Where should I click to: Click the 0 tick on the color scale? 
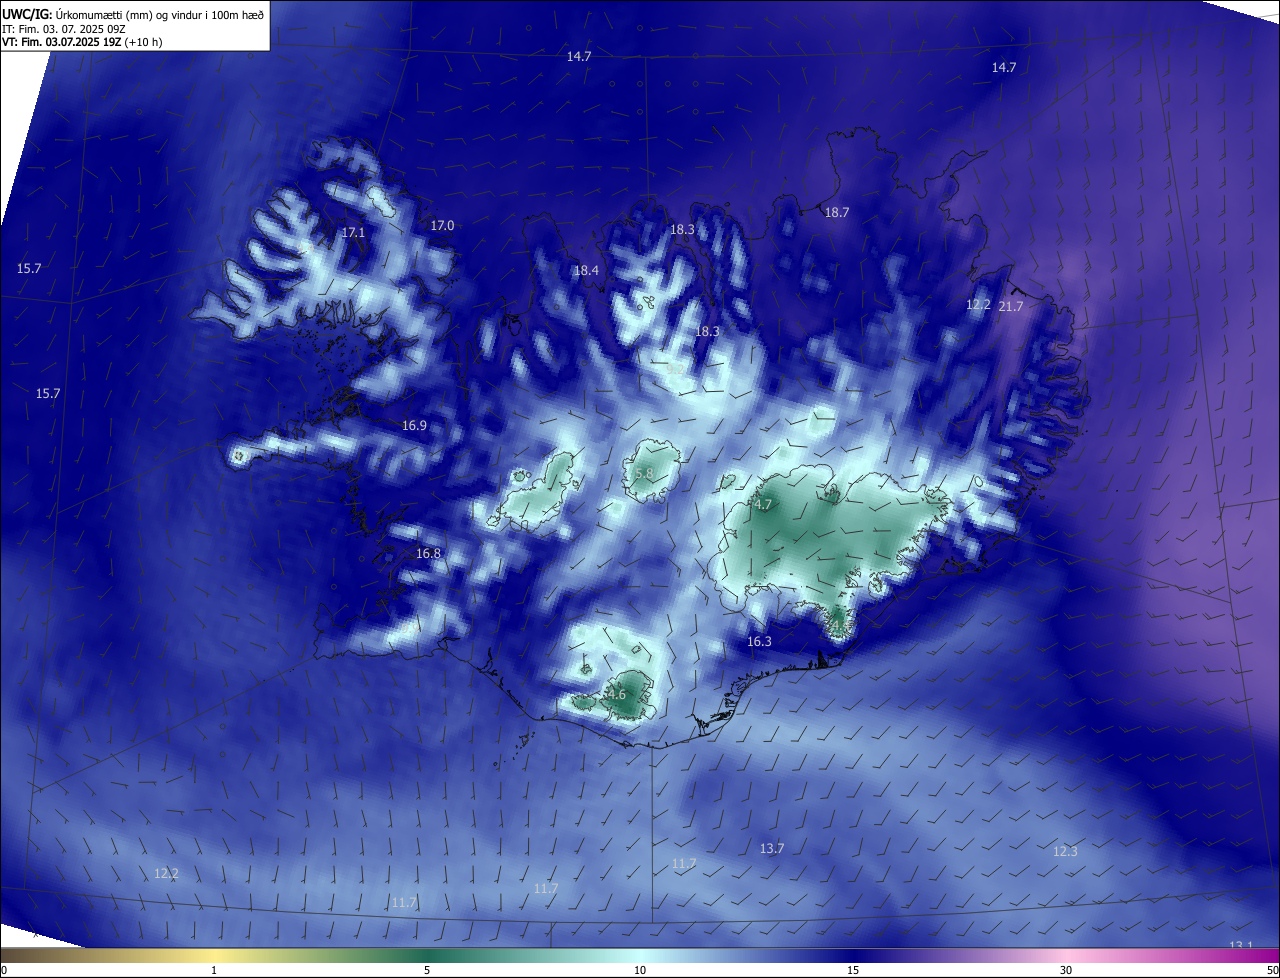click(4, 971)
